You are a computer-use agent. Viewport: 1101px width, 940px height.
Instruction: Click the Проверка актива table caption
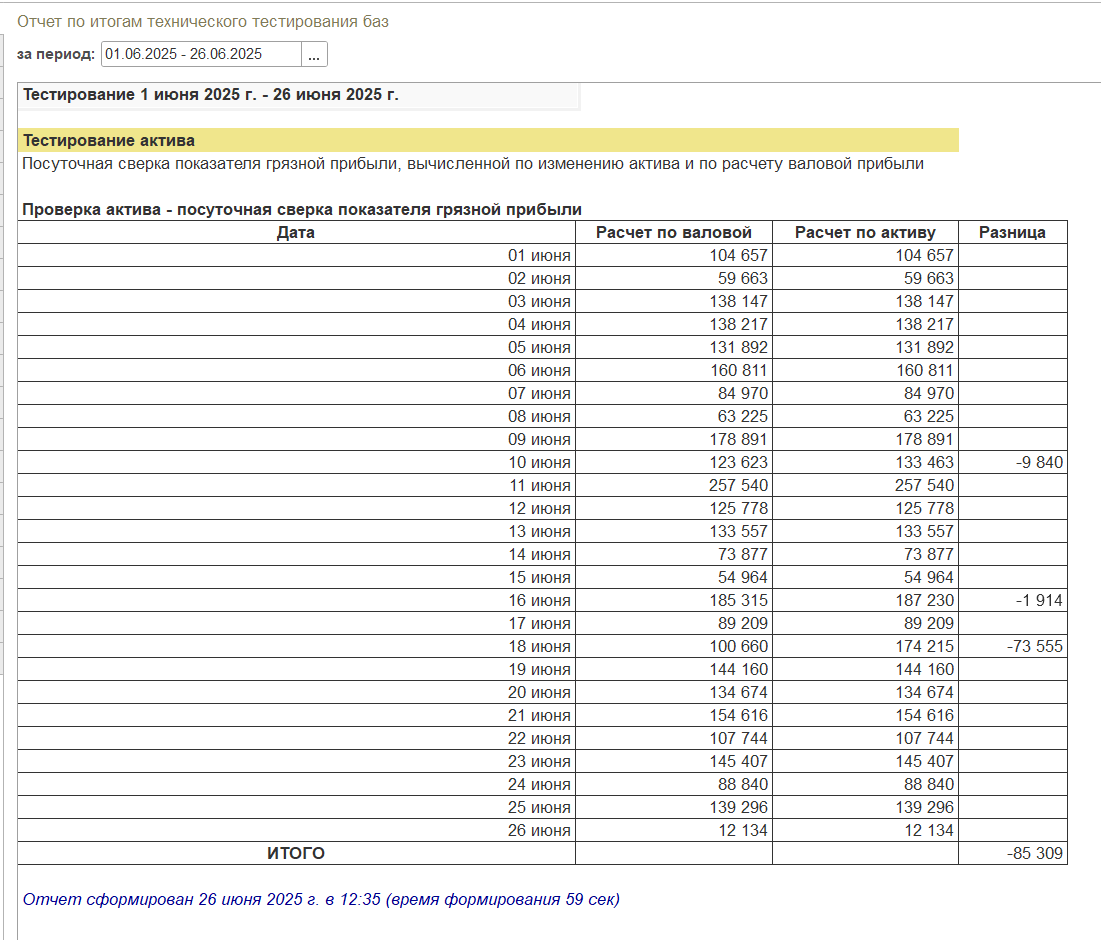pyautogui.click(x=302, y=209)
